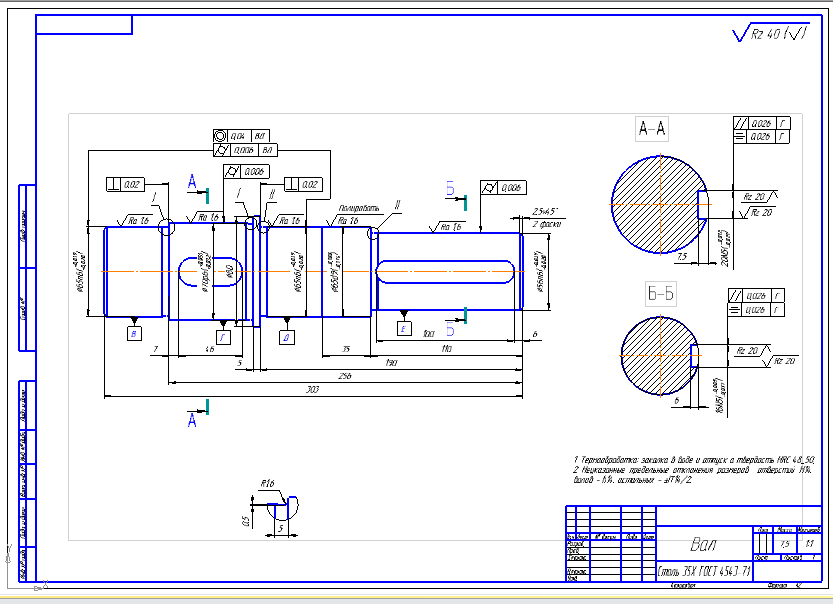Click the 110 keyway length dimension
The width and height of the screenshot is (840, 604).
(445, 350)
